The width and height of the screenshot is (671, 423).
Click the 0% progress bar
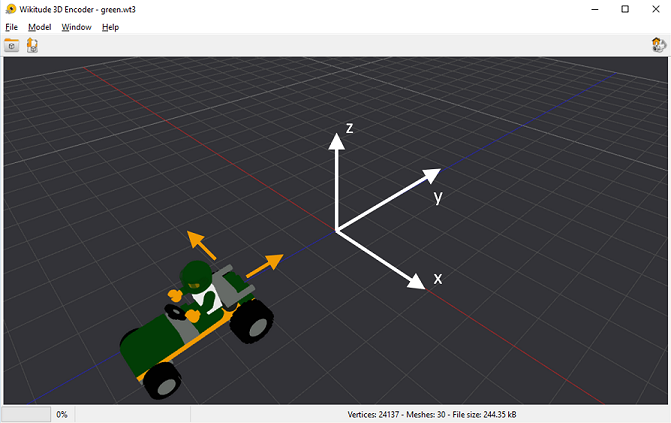click(26, 414)
